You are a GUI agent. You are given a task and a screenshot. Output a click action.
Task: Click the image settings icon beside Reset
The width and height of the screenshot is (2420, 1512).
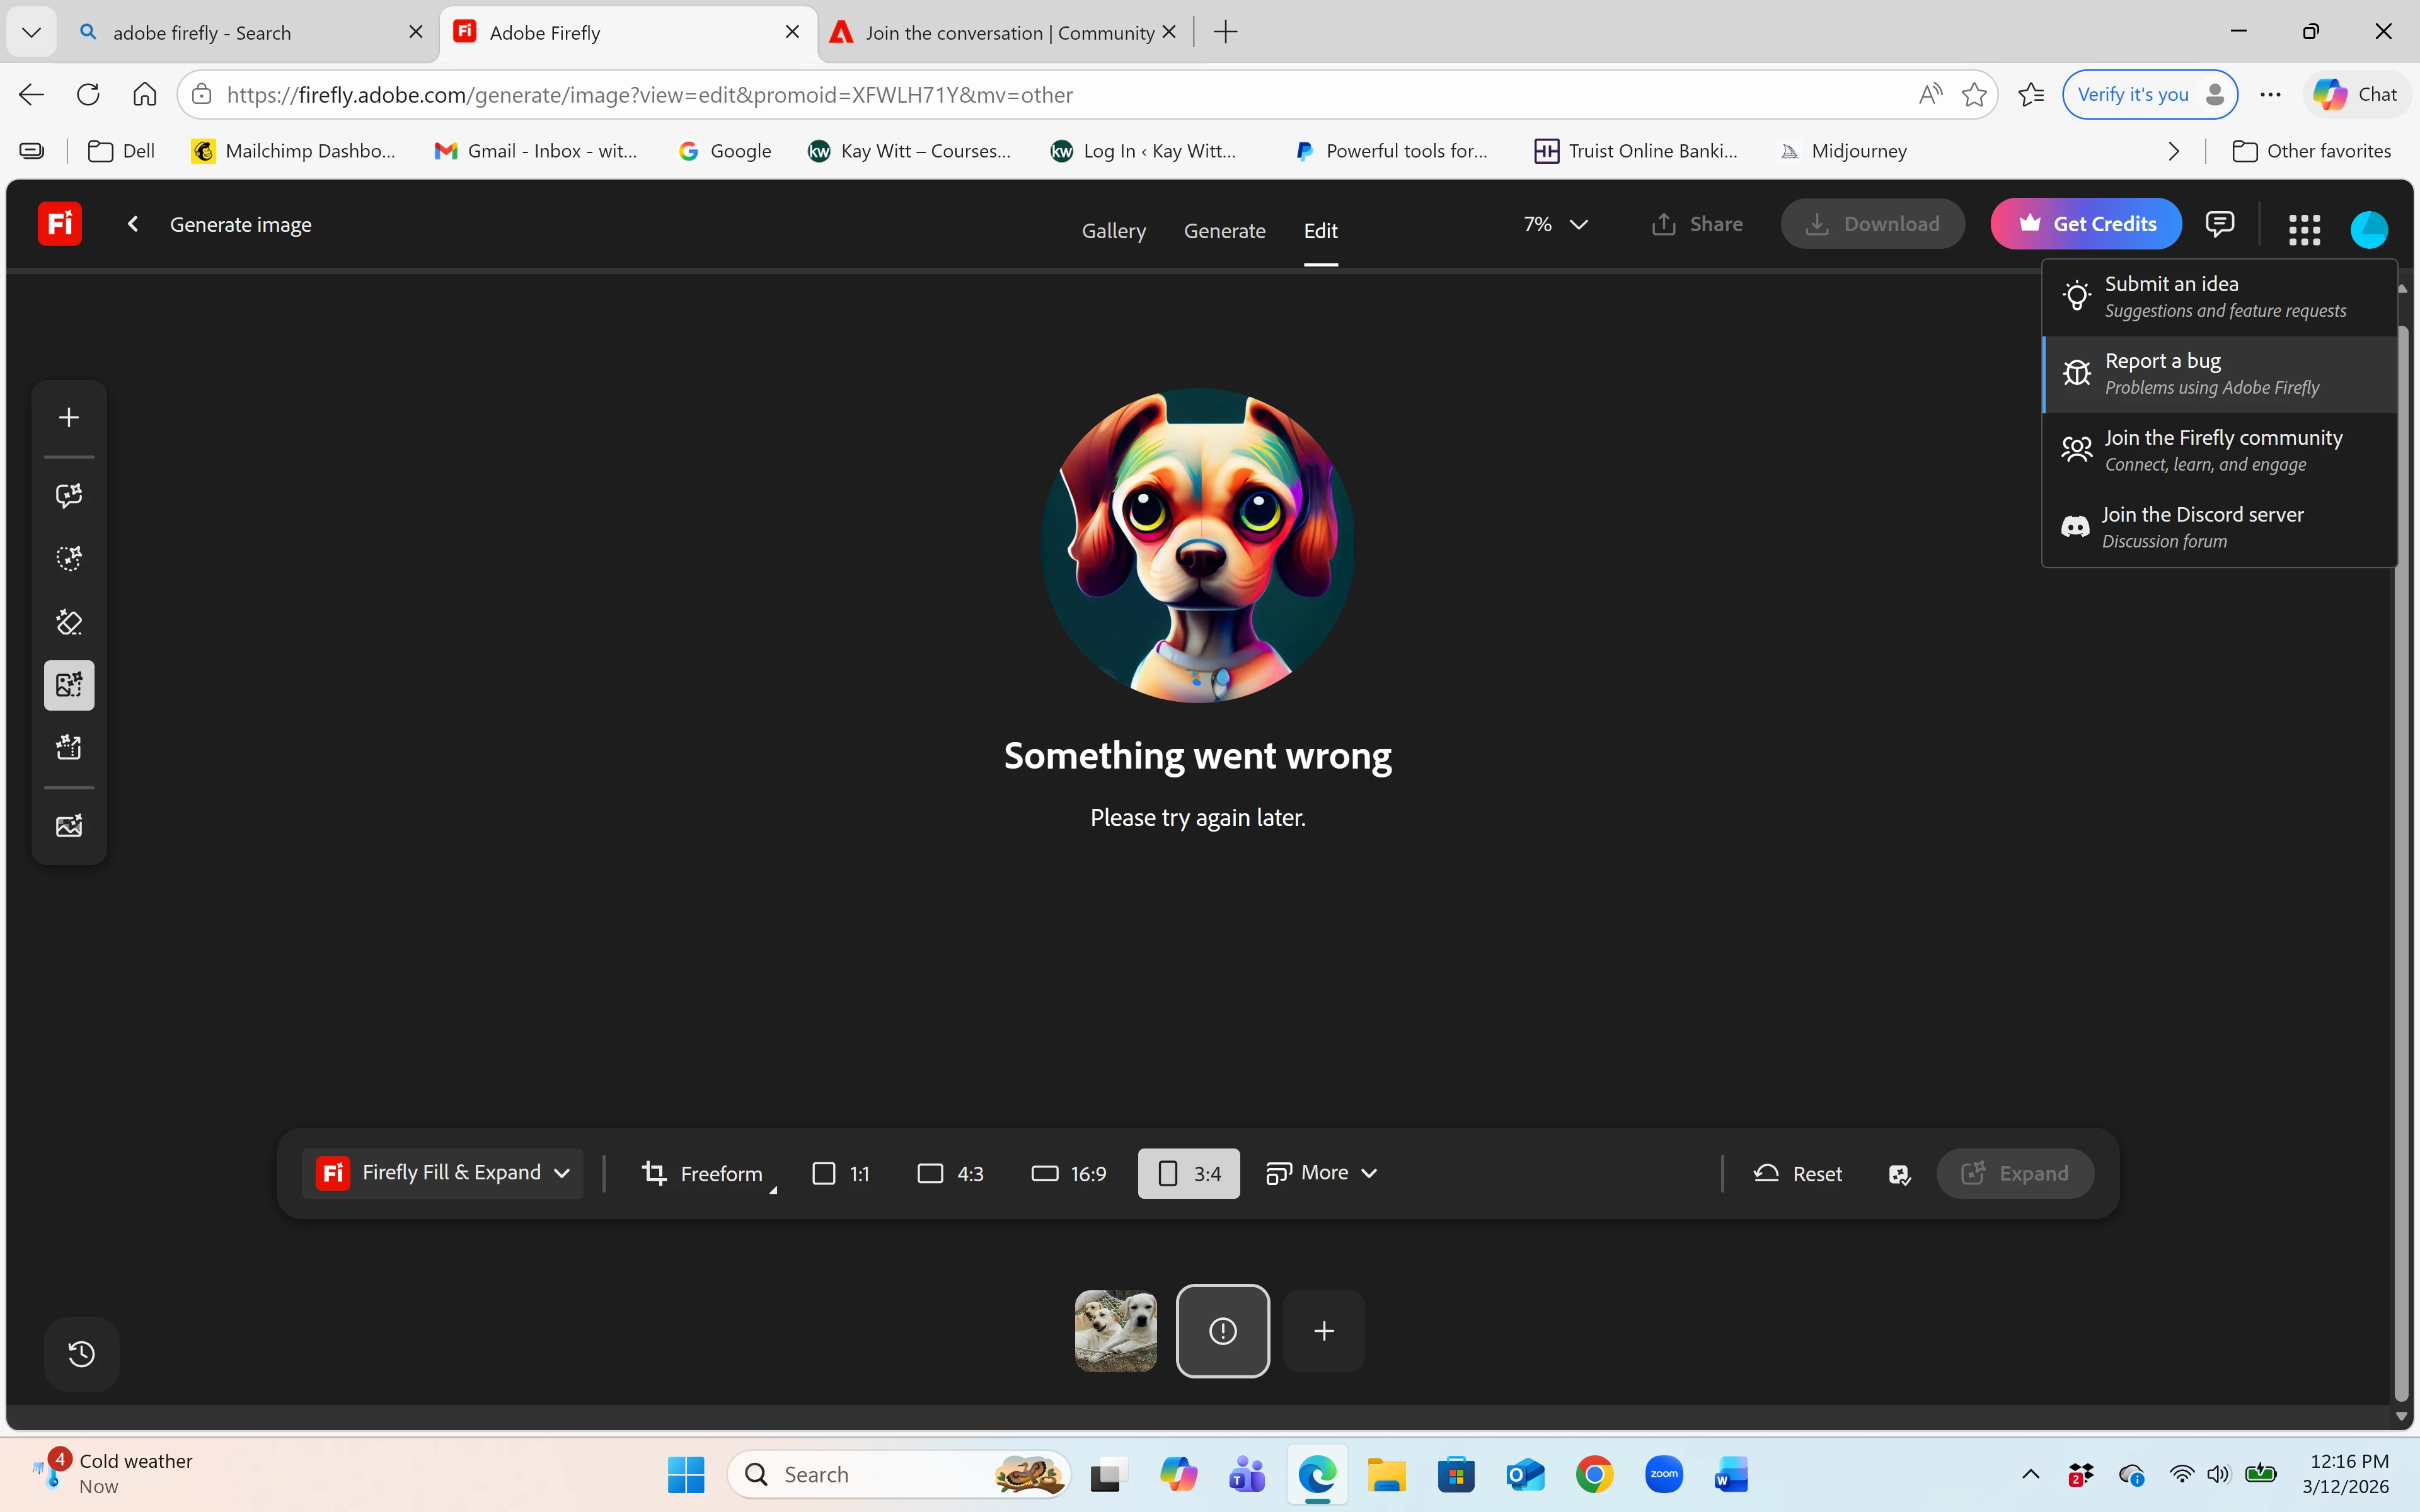1899,1174
